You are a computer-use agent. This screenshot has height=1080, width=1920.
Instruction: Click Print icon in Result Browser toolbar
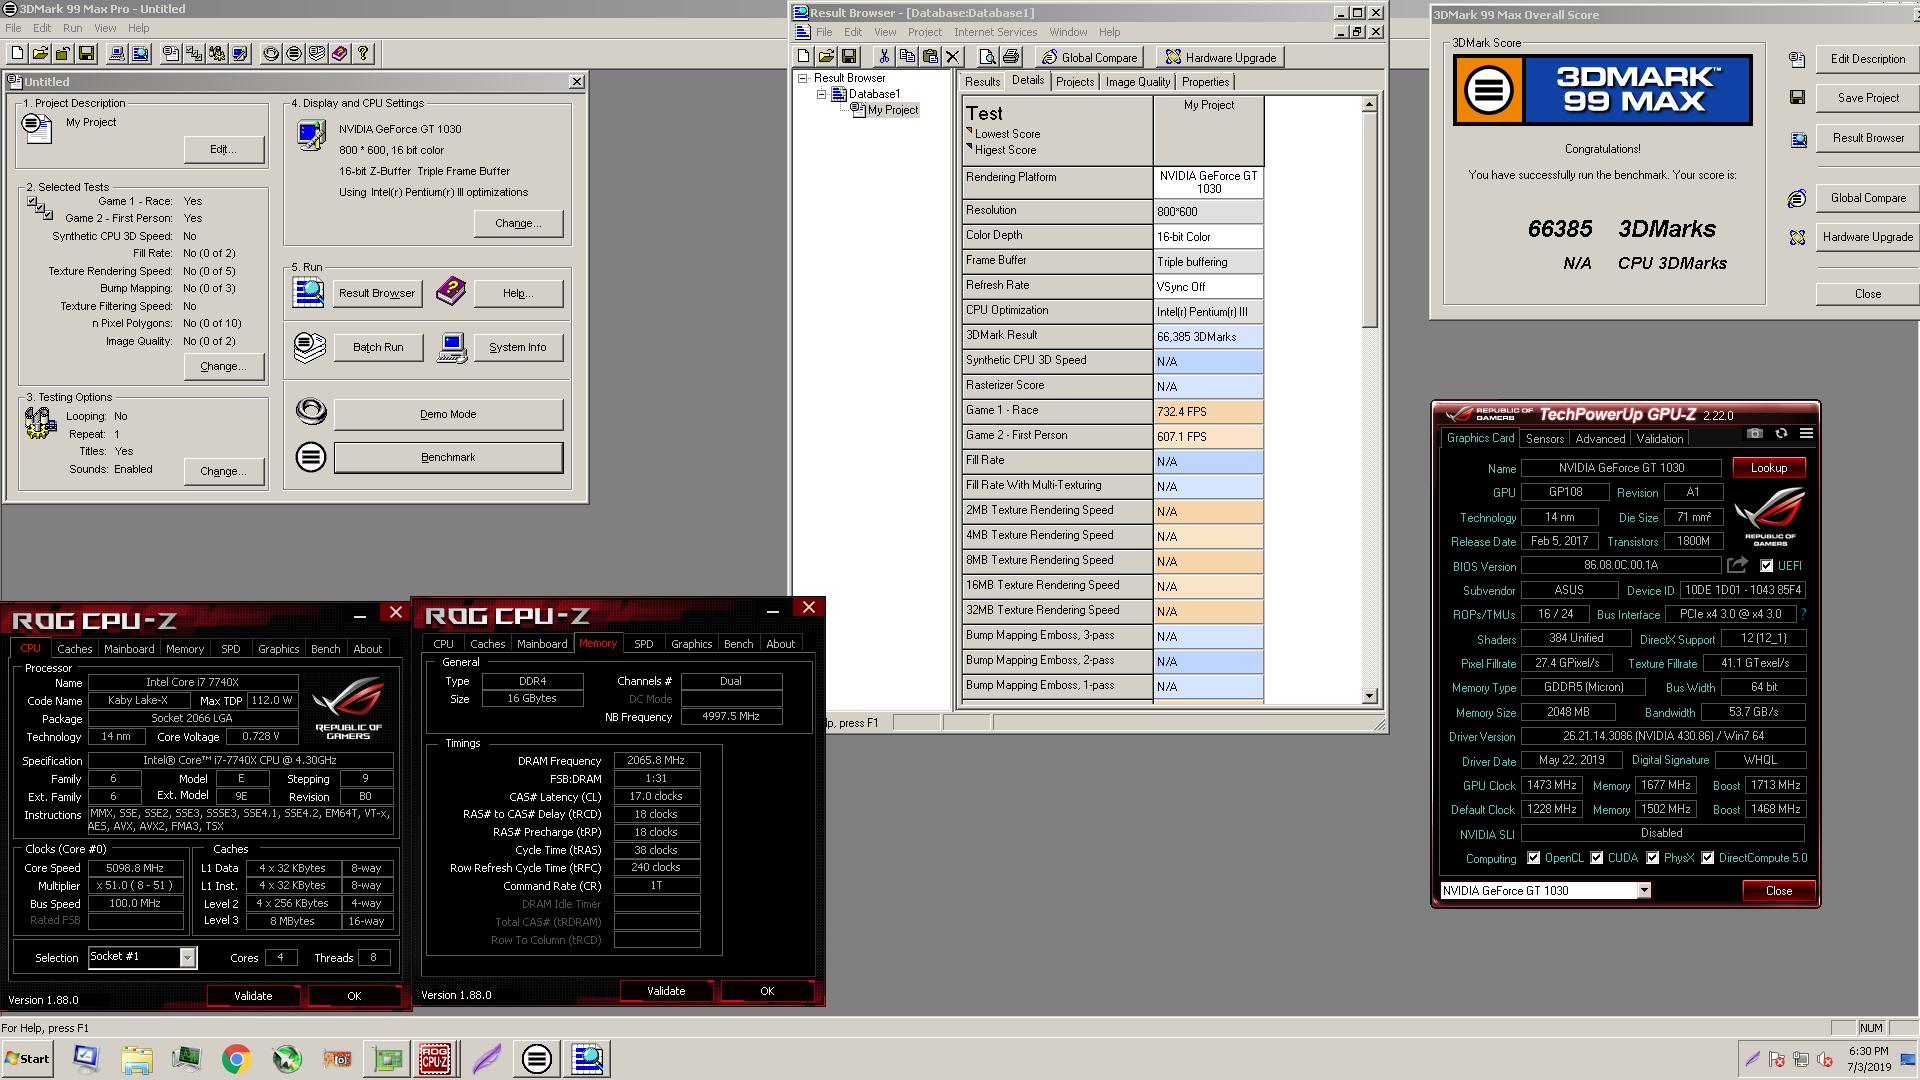[x=1011, y=57]
